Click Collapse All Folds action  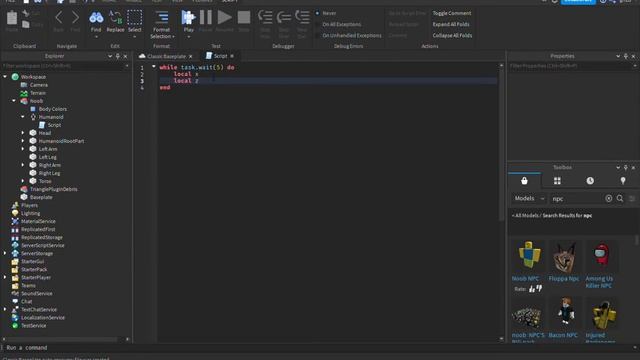click(x=452, y=36)
